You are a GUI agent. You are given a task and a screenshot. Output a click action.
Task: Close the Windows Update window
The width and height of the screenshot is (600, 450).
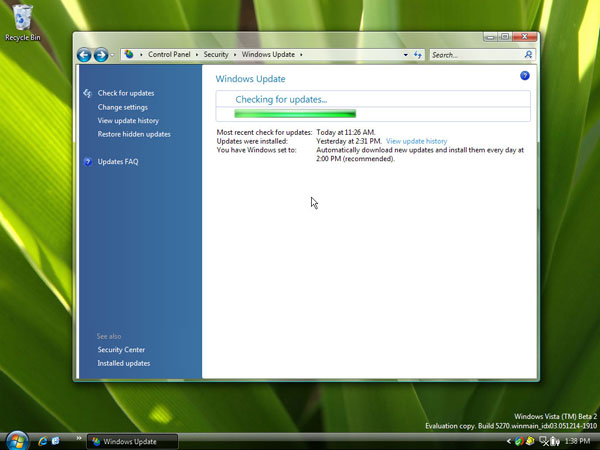(525, 37)
